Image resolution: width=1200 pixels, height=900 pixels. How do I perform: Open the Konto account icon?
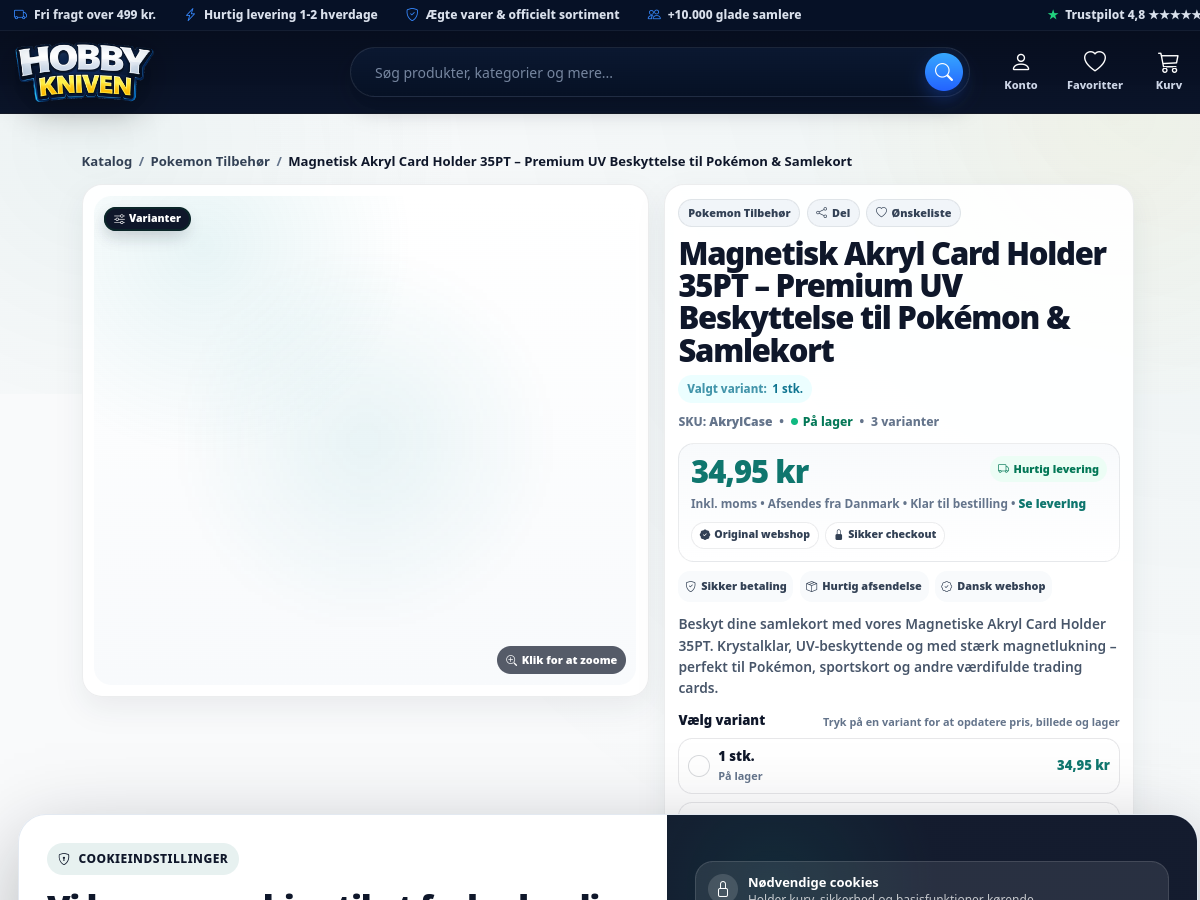point(1021,72)
